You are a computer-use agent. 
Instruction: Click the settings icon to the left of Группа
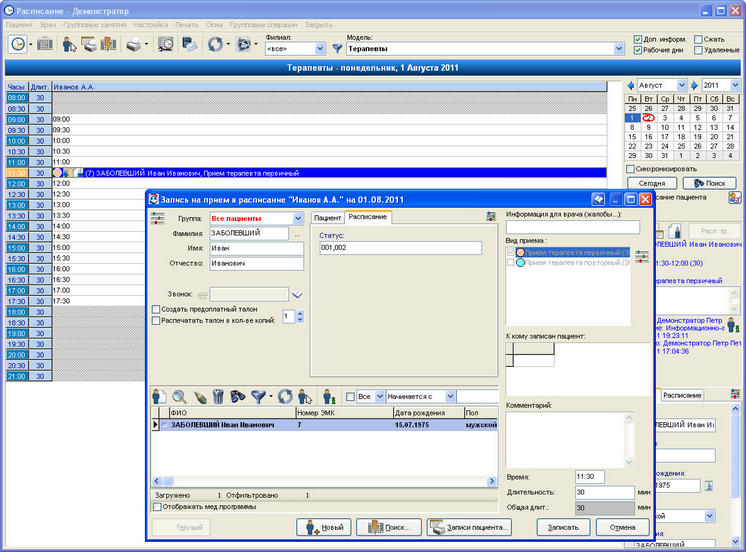(157, 219)
